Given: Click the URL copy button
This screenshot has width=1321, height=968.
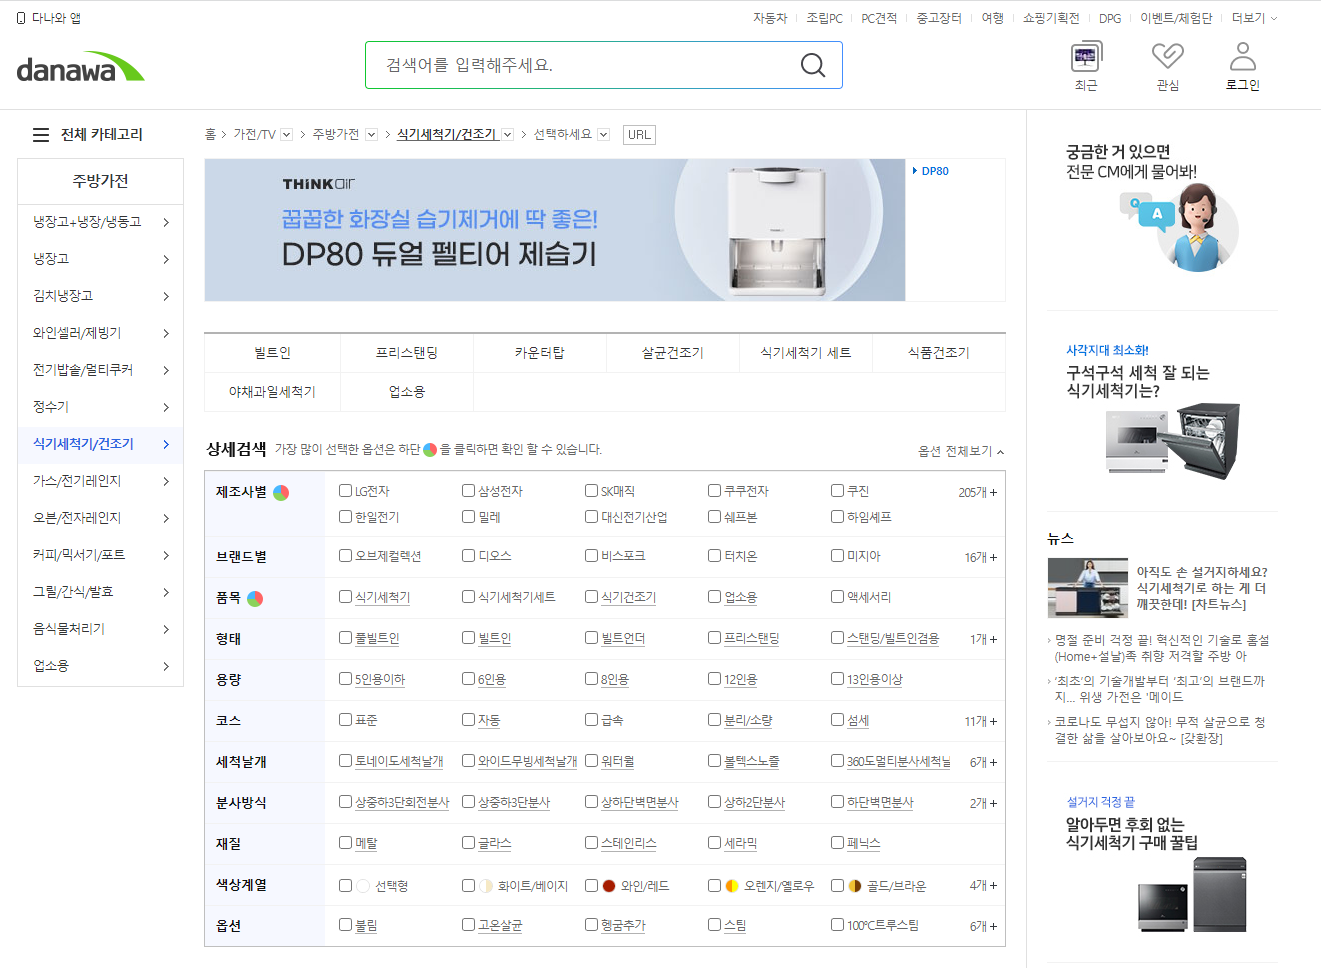Looking at the screenshot, I should [639, 135].
